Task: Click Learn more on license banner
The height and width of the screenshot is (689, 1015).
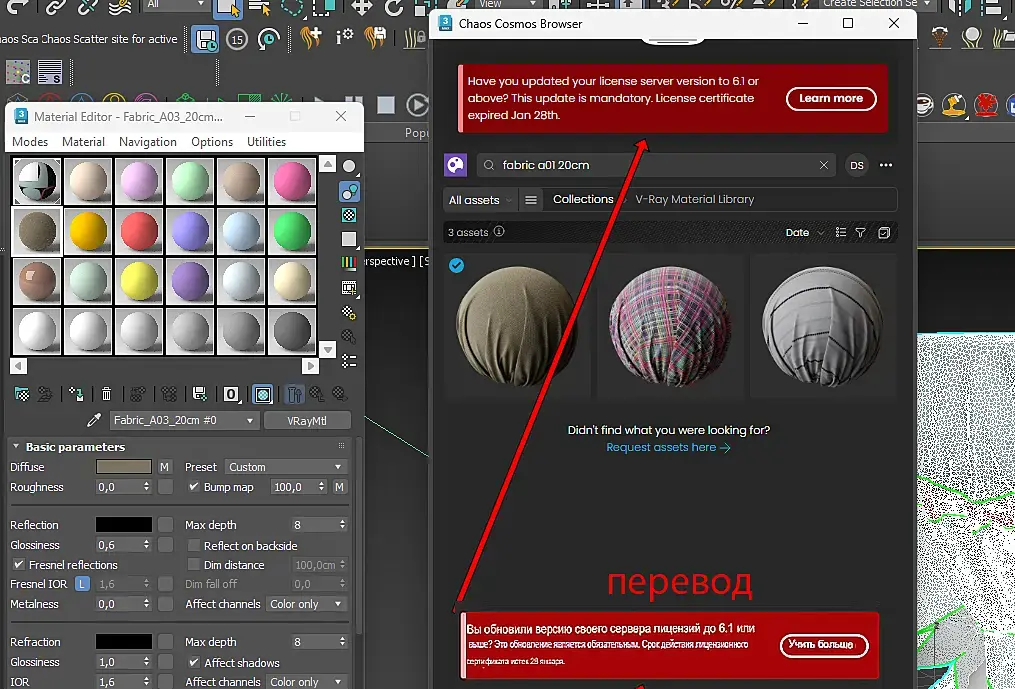Action: 831,98
